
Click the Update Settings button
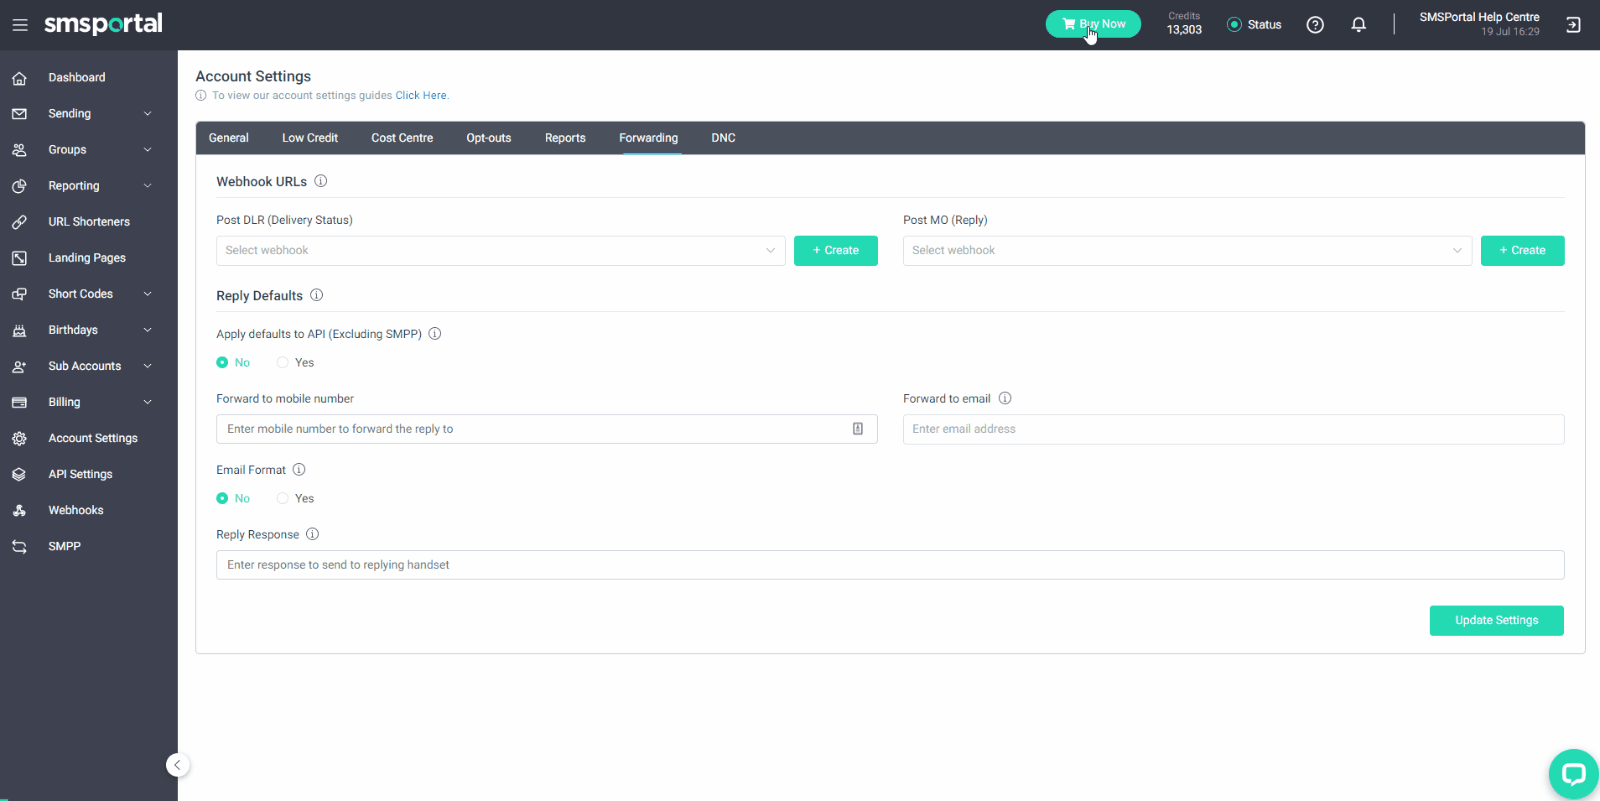1496,621
